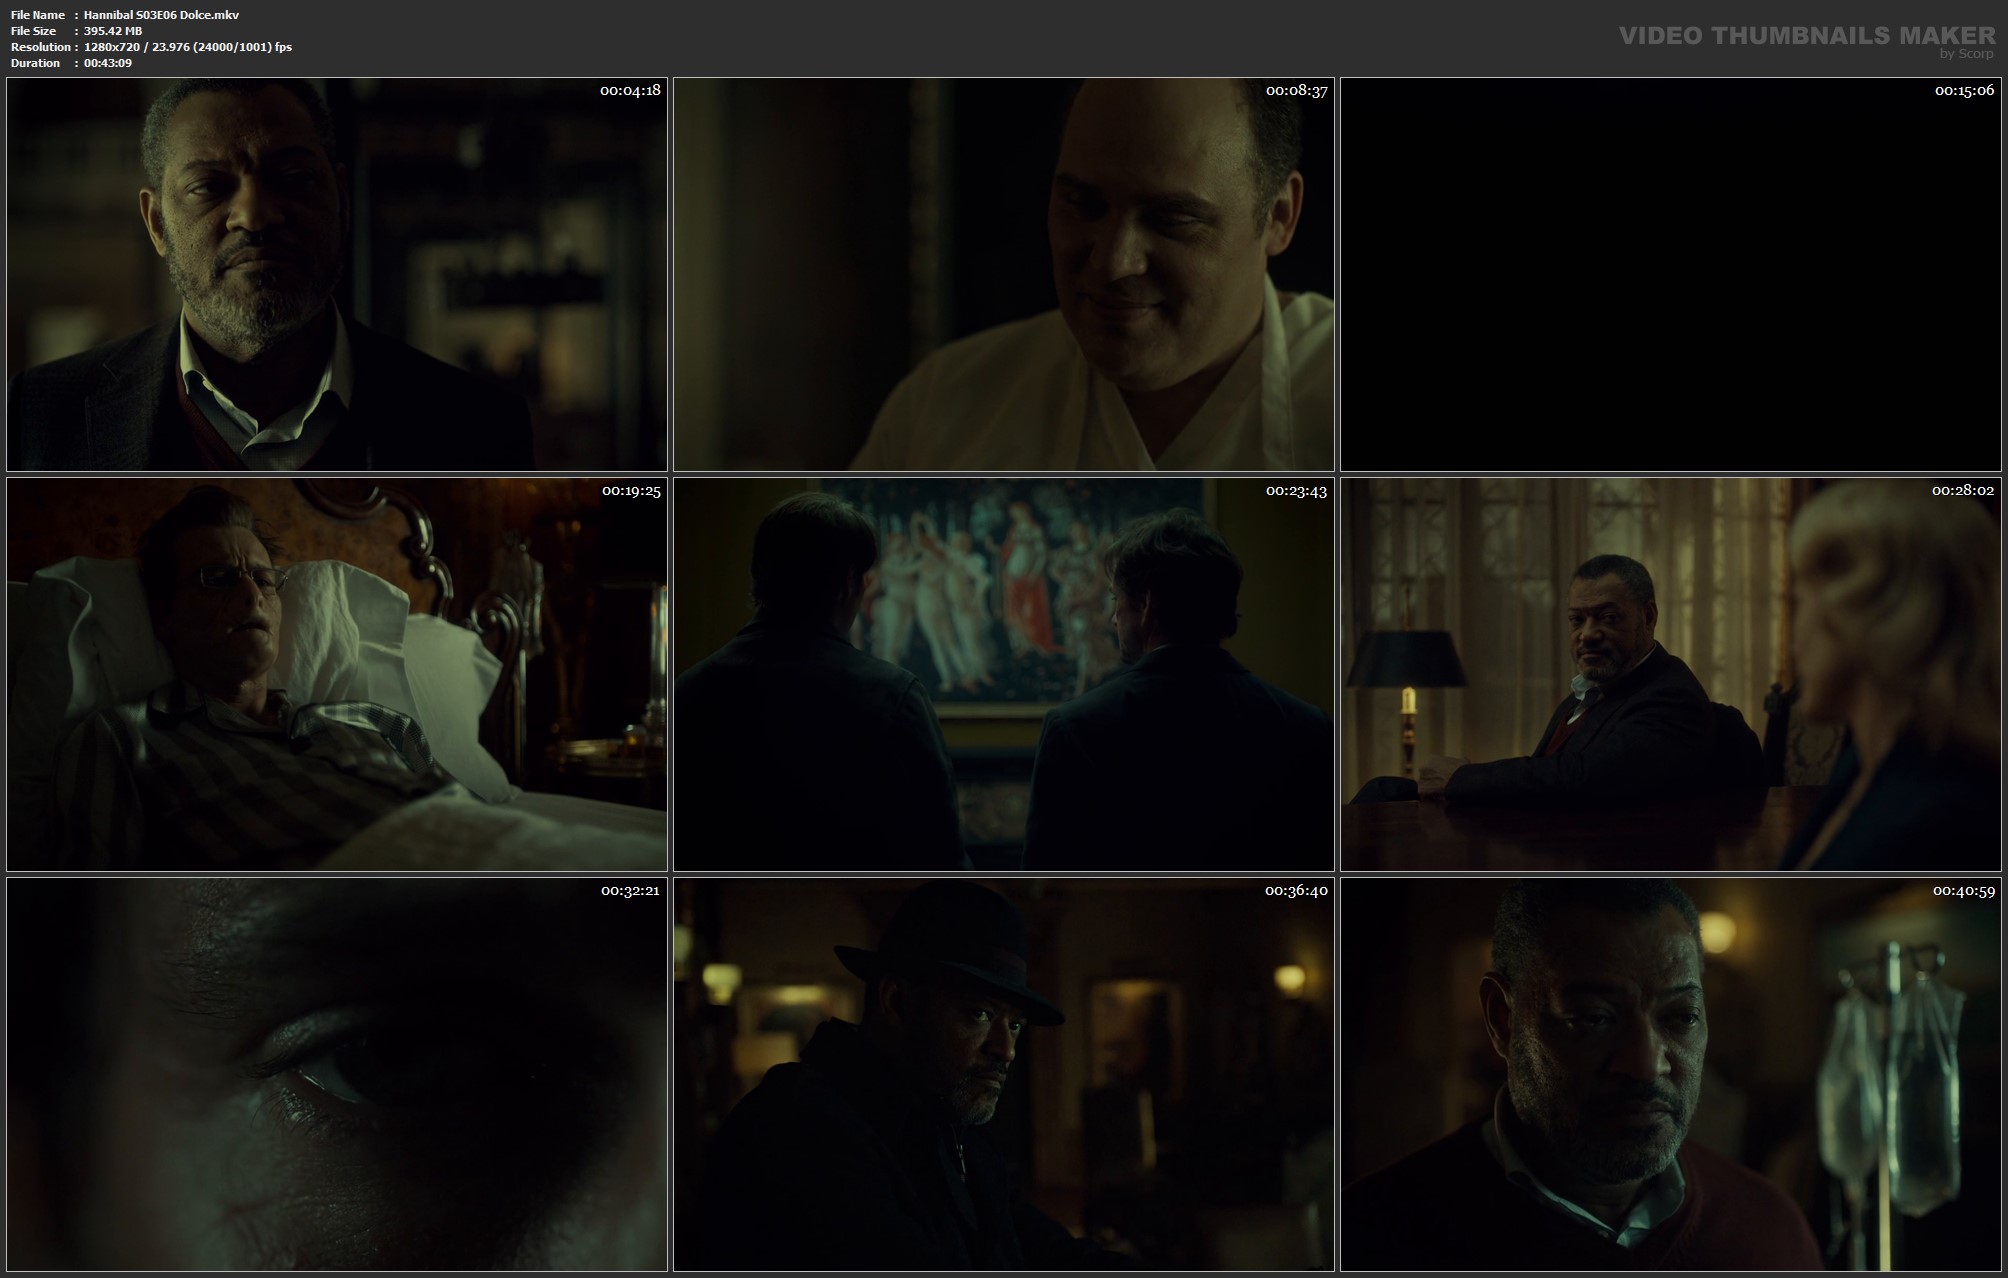Click the file name Hannibal S03E06 Dolce.mkv

[161, 15]
